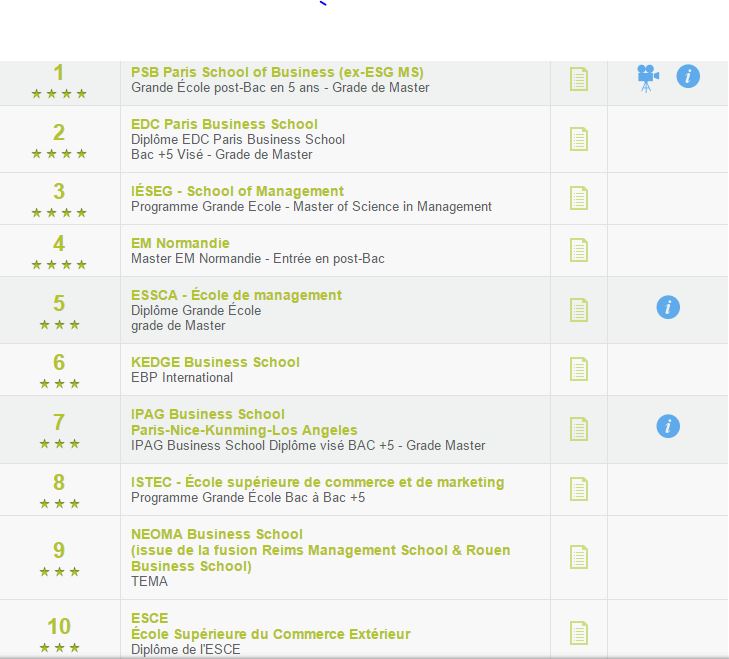Open the EM Normandie link
Screen dimensions: 729x659
click(180, 243)
